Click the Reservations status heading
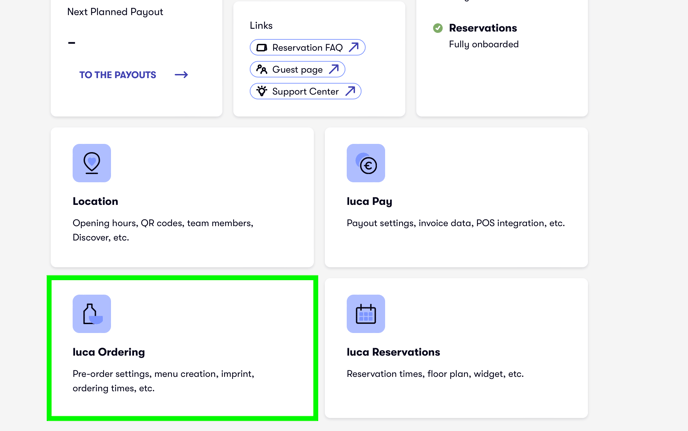 (483, 28)
